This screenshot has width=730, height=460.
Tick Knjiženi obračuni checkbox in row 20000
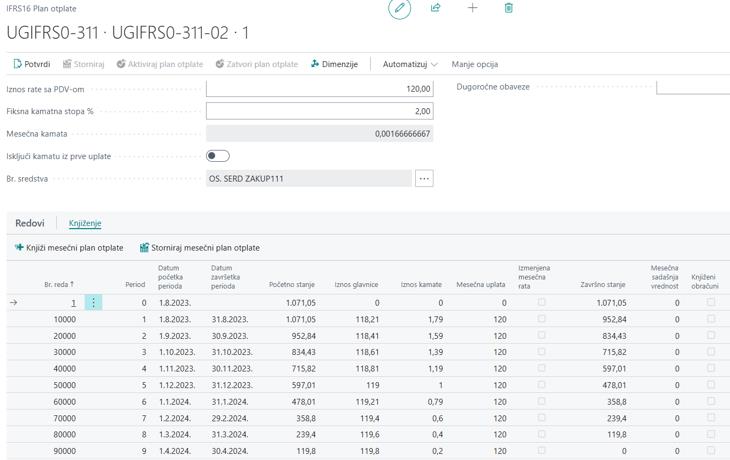(x=710, y=335)
